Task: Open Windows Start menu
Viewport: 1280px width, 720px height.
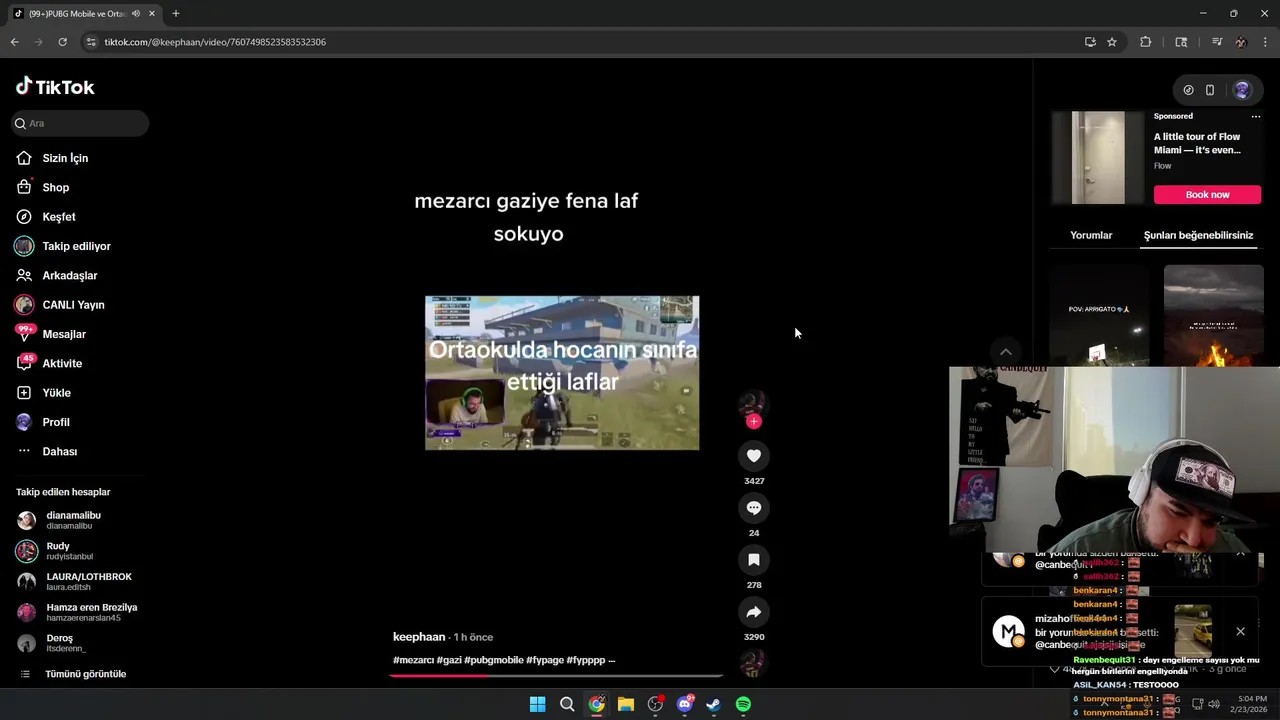Action: tap(537, 704)
